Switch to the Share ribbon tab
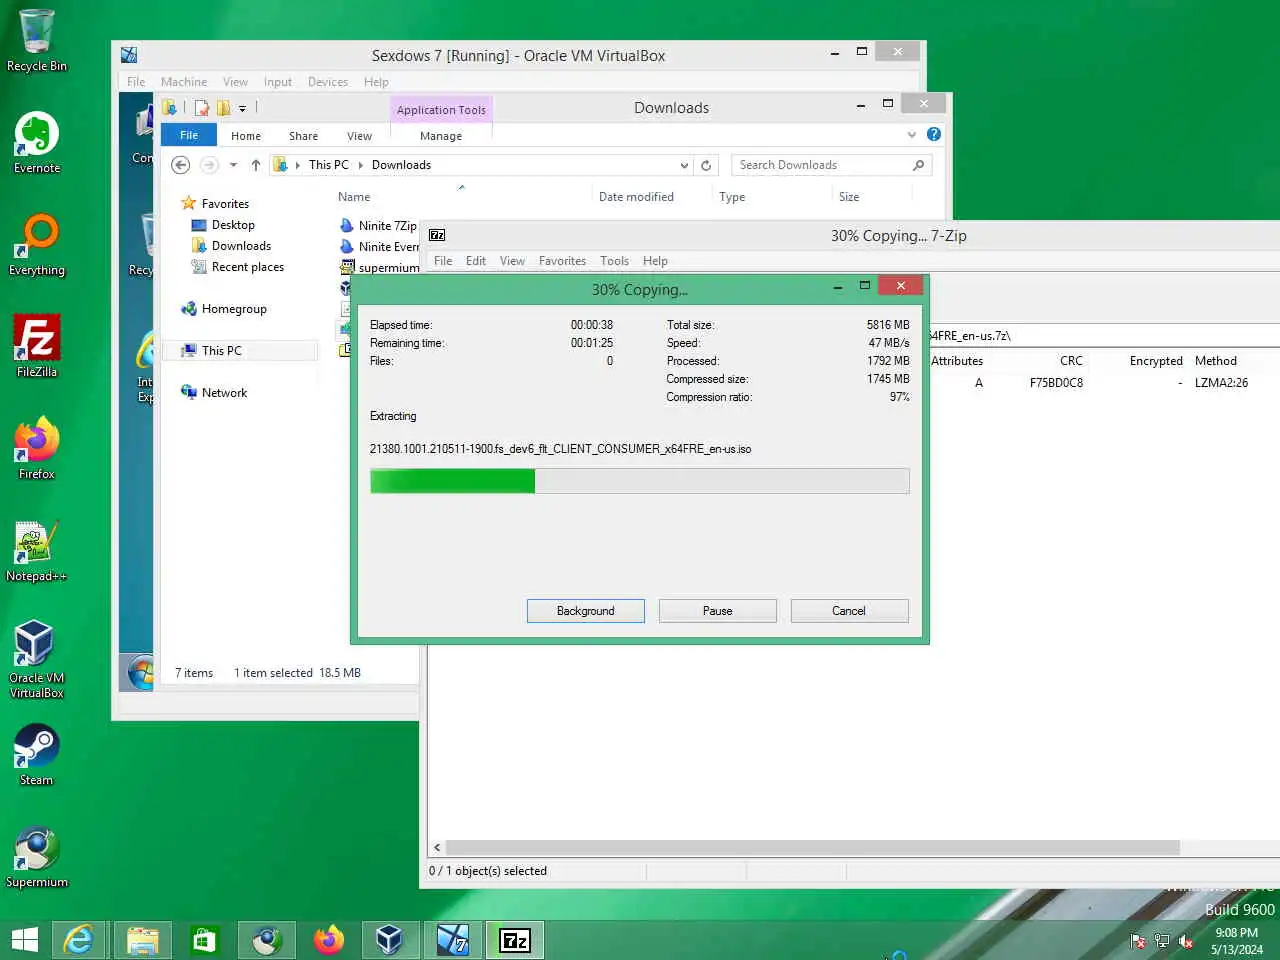This screenshot has width=1280, height=960. (x=304, y=136)
